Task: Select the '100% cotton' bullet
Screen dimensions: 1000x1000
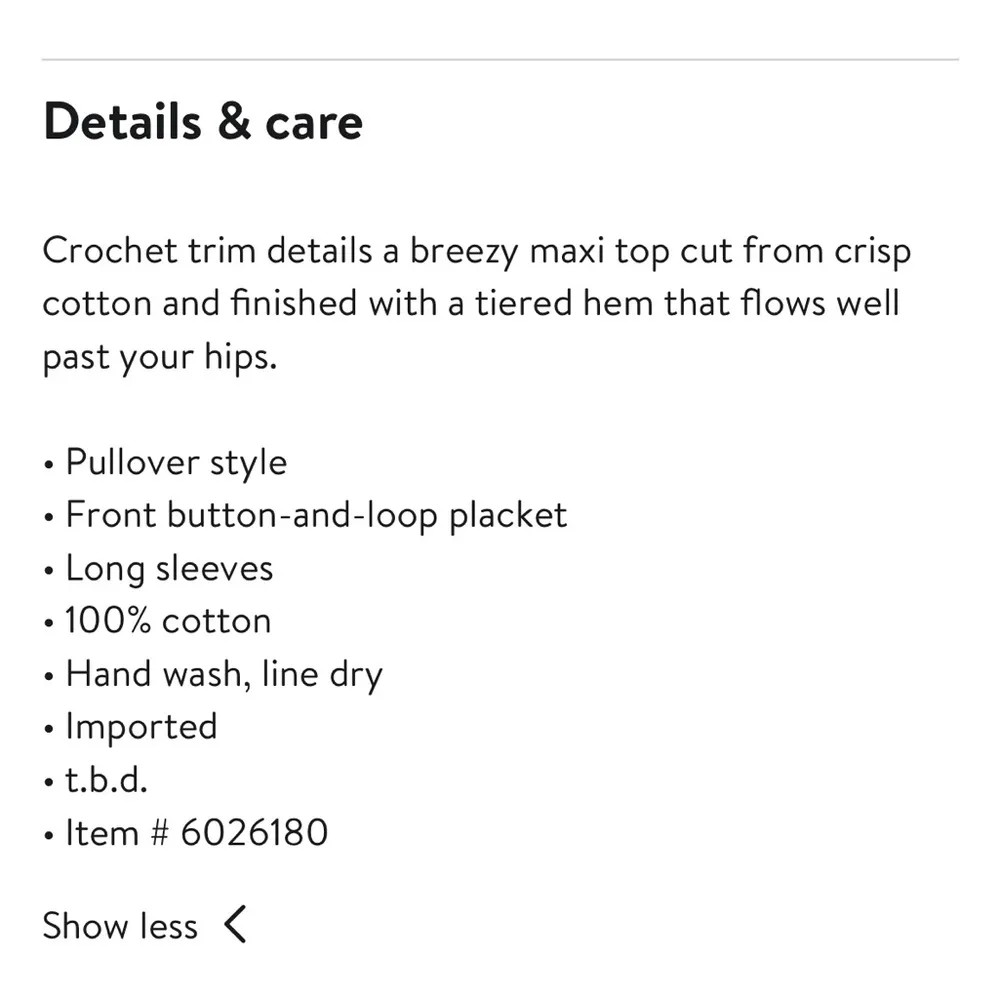Action: tap(168, 621)
